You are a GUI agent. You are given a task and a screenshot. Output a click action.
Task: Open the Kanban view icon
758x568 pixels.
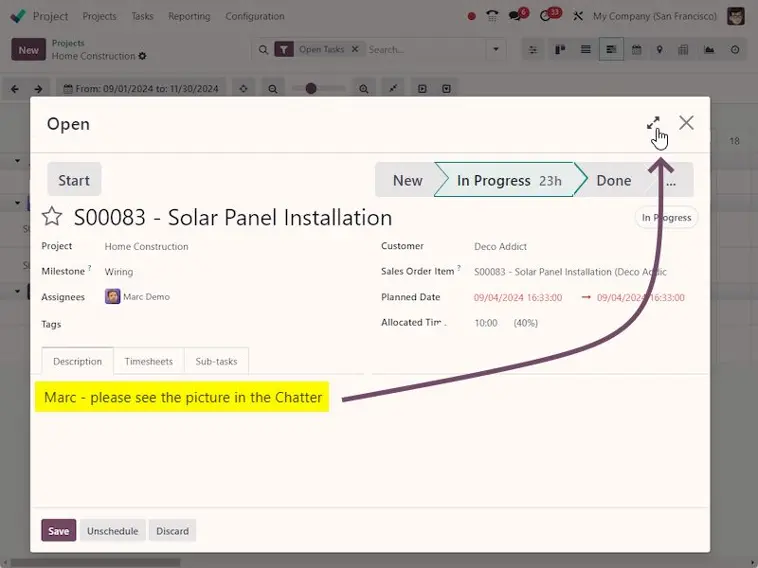[x=560, y=50]
